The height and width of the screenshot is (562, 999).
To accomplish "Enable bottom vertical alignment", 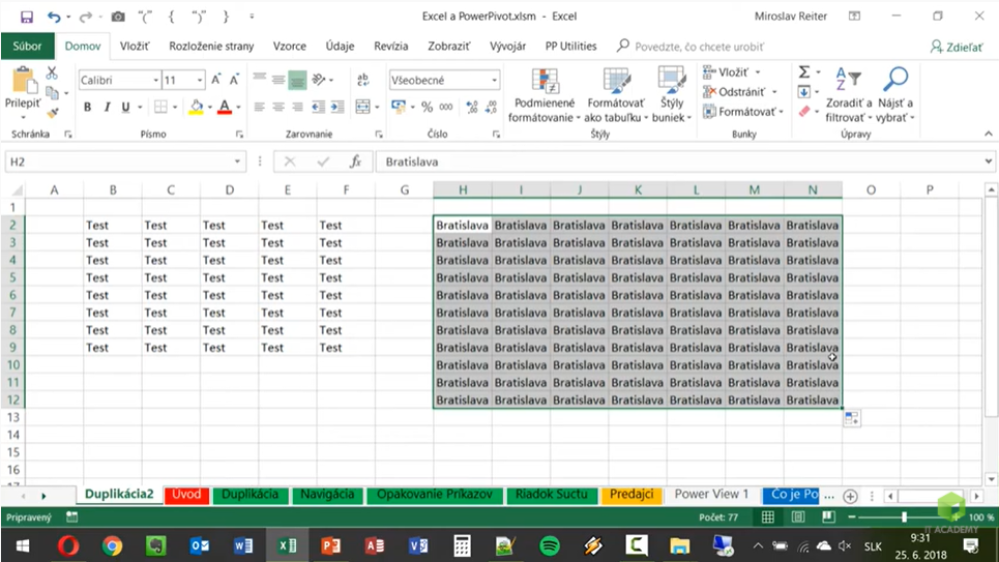I will tap(297, 80).
